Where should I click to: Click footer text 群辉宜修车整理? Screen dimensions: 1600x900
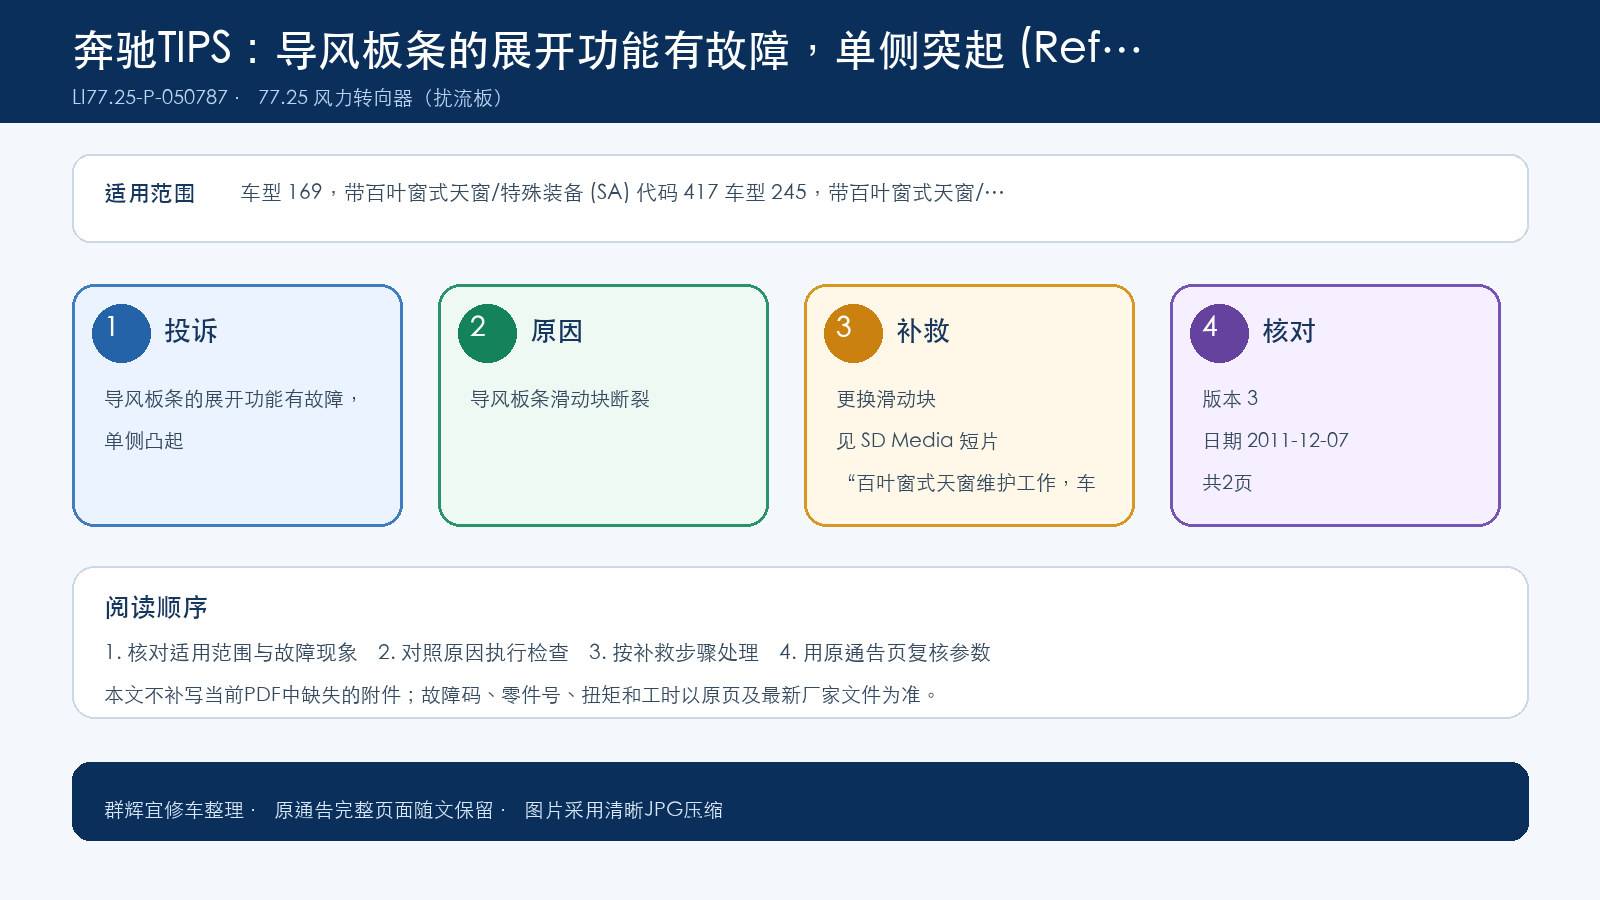[x=174, y=810]
